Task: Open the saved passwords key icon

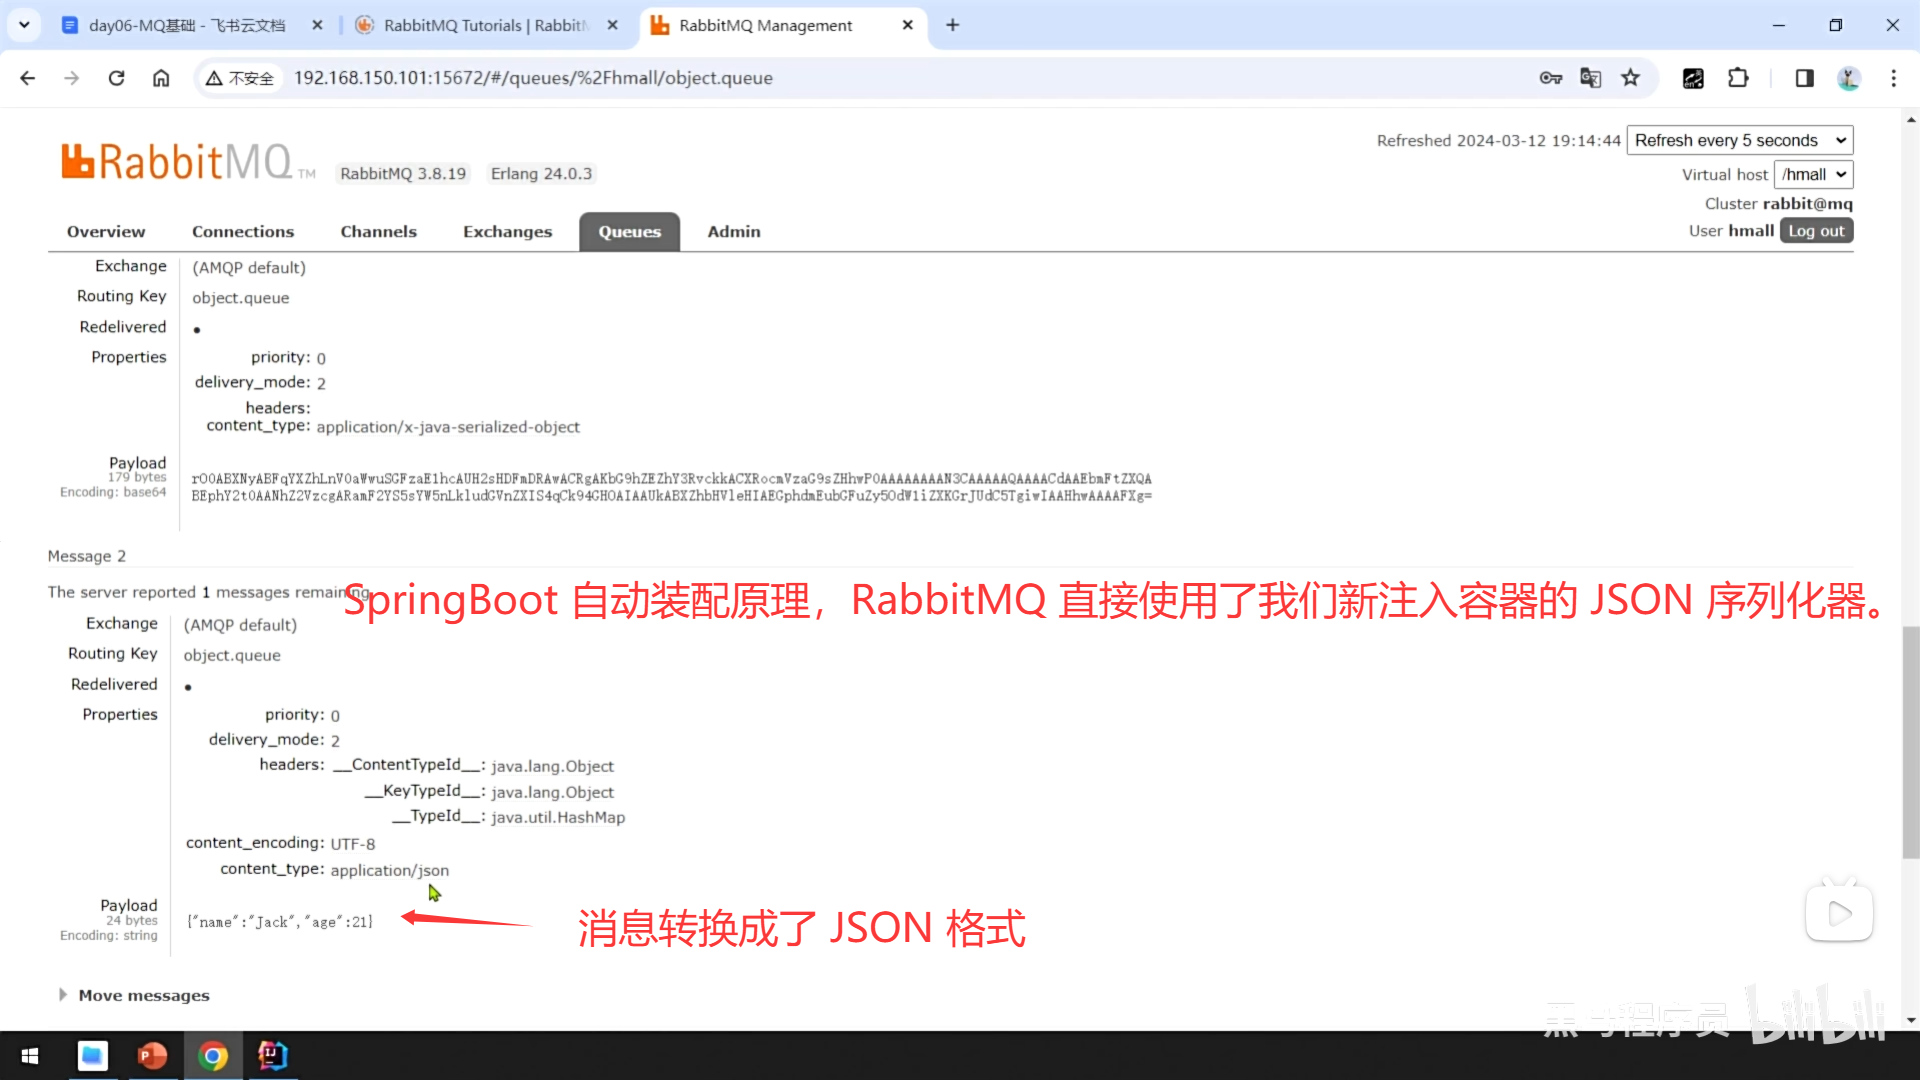Action: coord(1550,78)
